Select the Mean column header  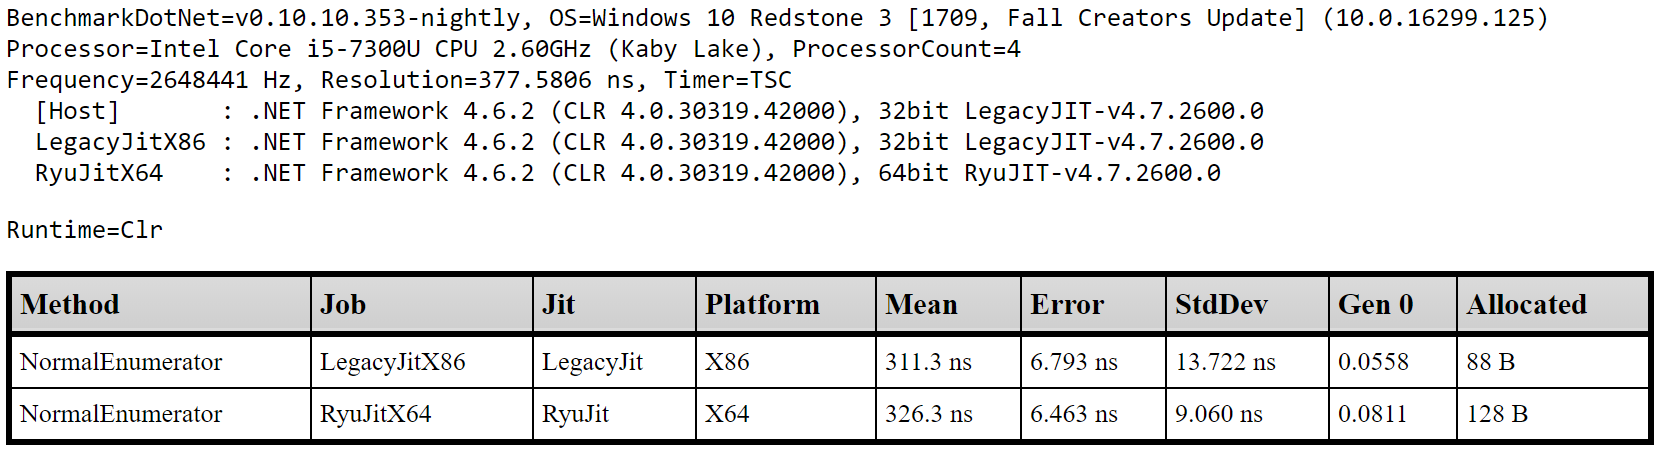[x=949, y=304]
